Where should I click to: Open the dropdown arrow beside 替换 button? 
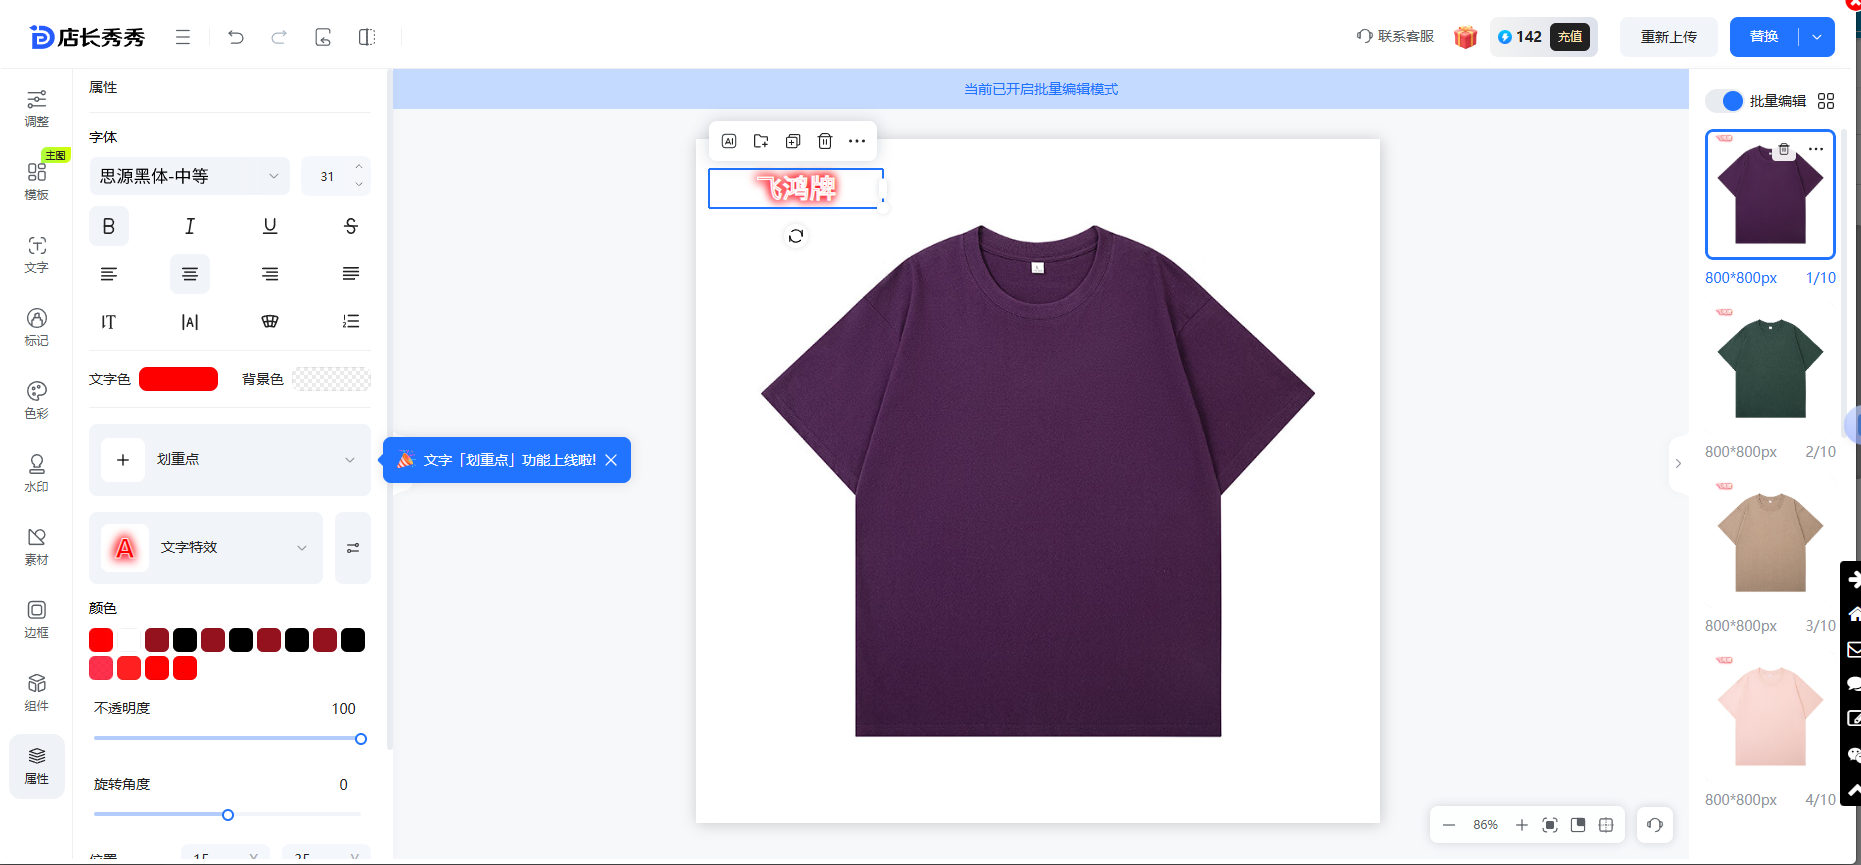1817,37
